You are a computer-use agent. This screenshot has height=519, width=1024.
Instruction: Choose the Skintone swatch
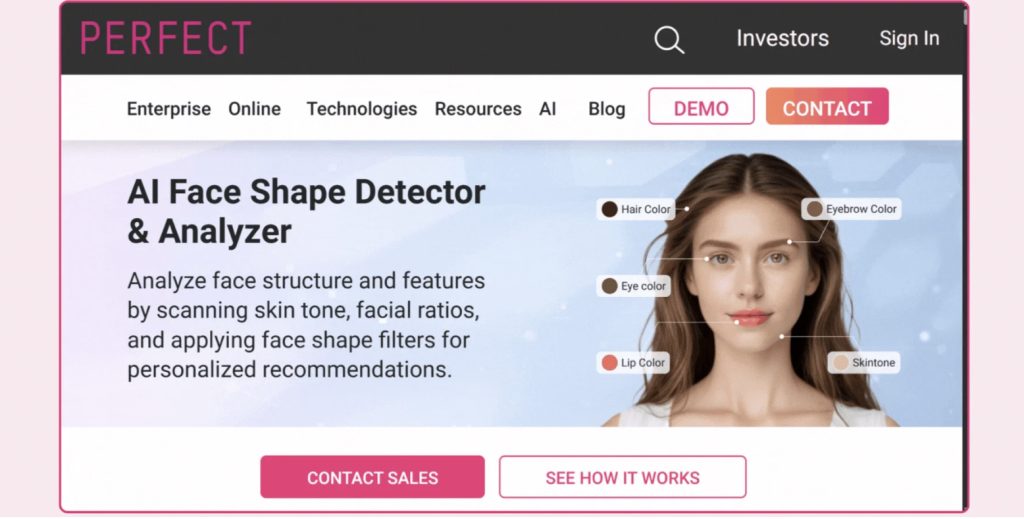point(841,363)
